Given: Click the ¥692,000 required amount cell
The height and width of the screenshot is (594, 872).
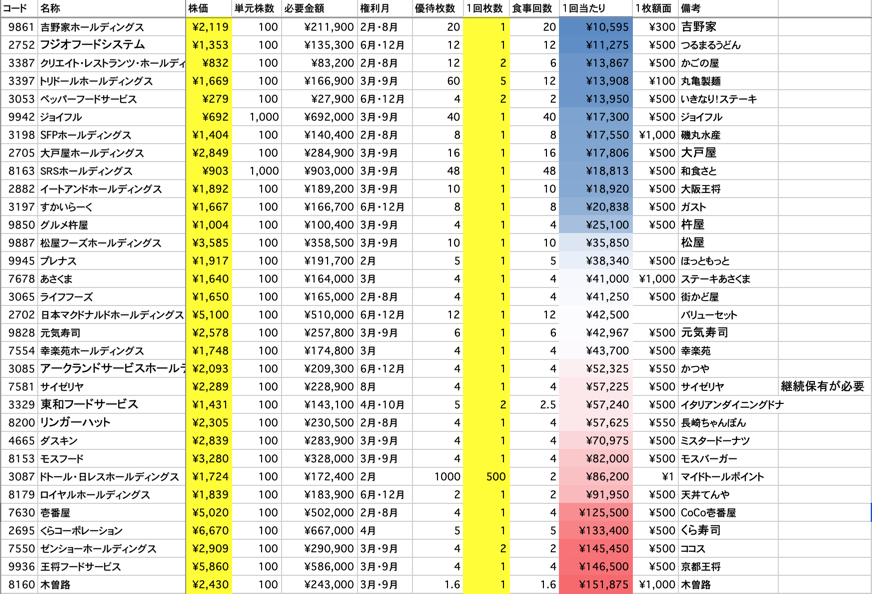Looking at the screenshot, I should pos(320,117).
